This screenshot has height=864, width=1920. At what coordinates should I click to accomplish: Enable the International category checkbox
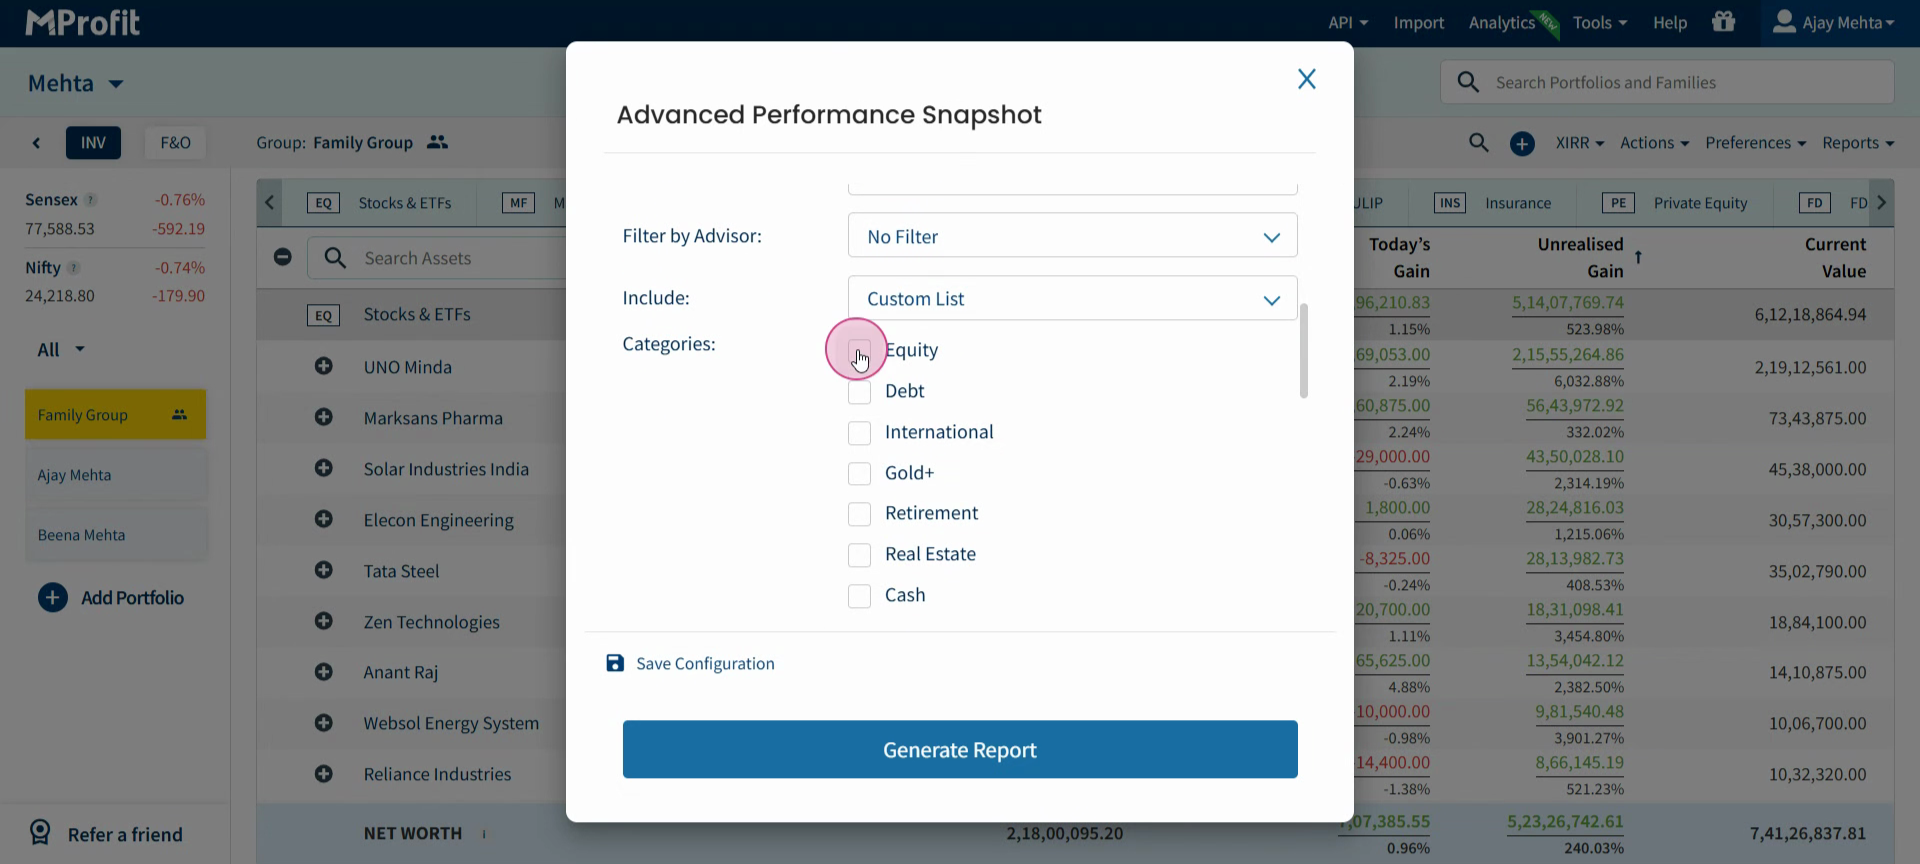coord(859,433)
